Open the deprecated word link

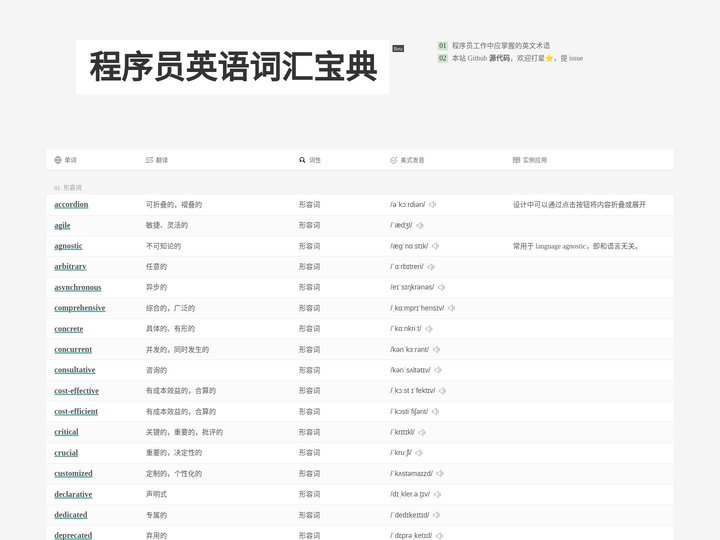(x=73, y=535)
